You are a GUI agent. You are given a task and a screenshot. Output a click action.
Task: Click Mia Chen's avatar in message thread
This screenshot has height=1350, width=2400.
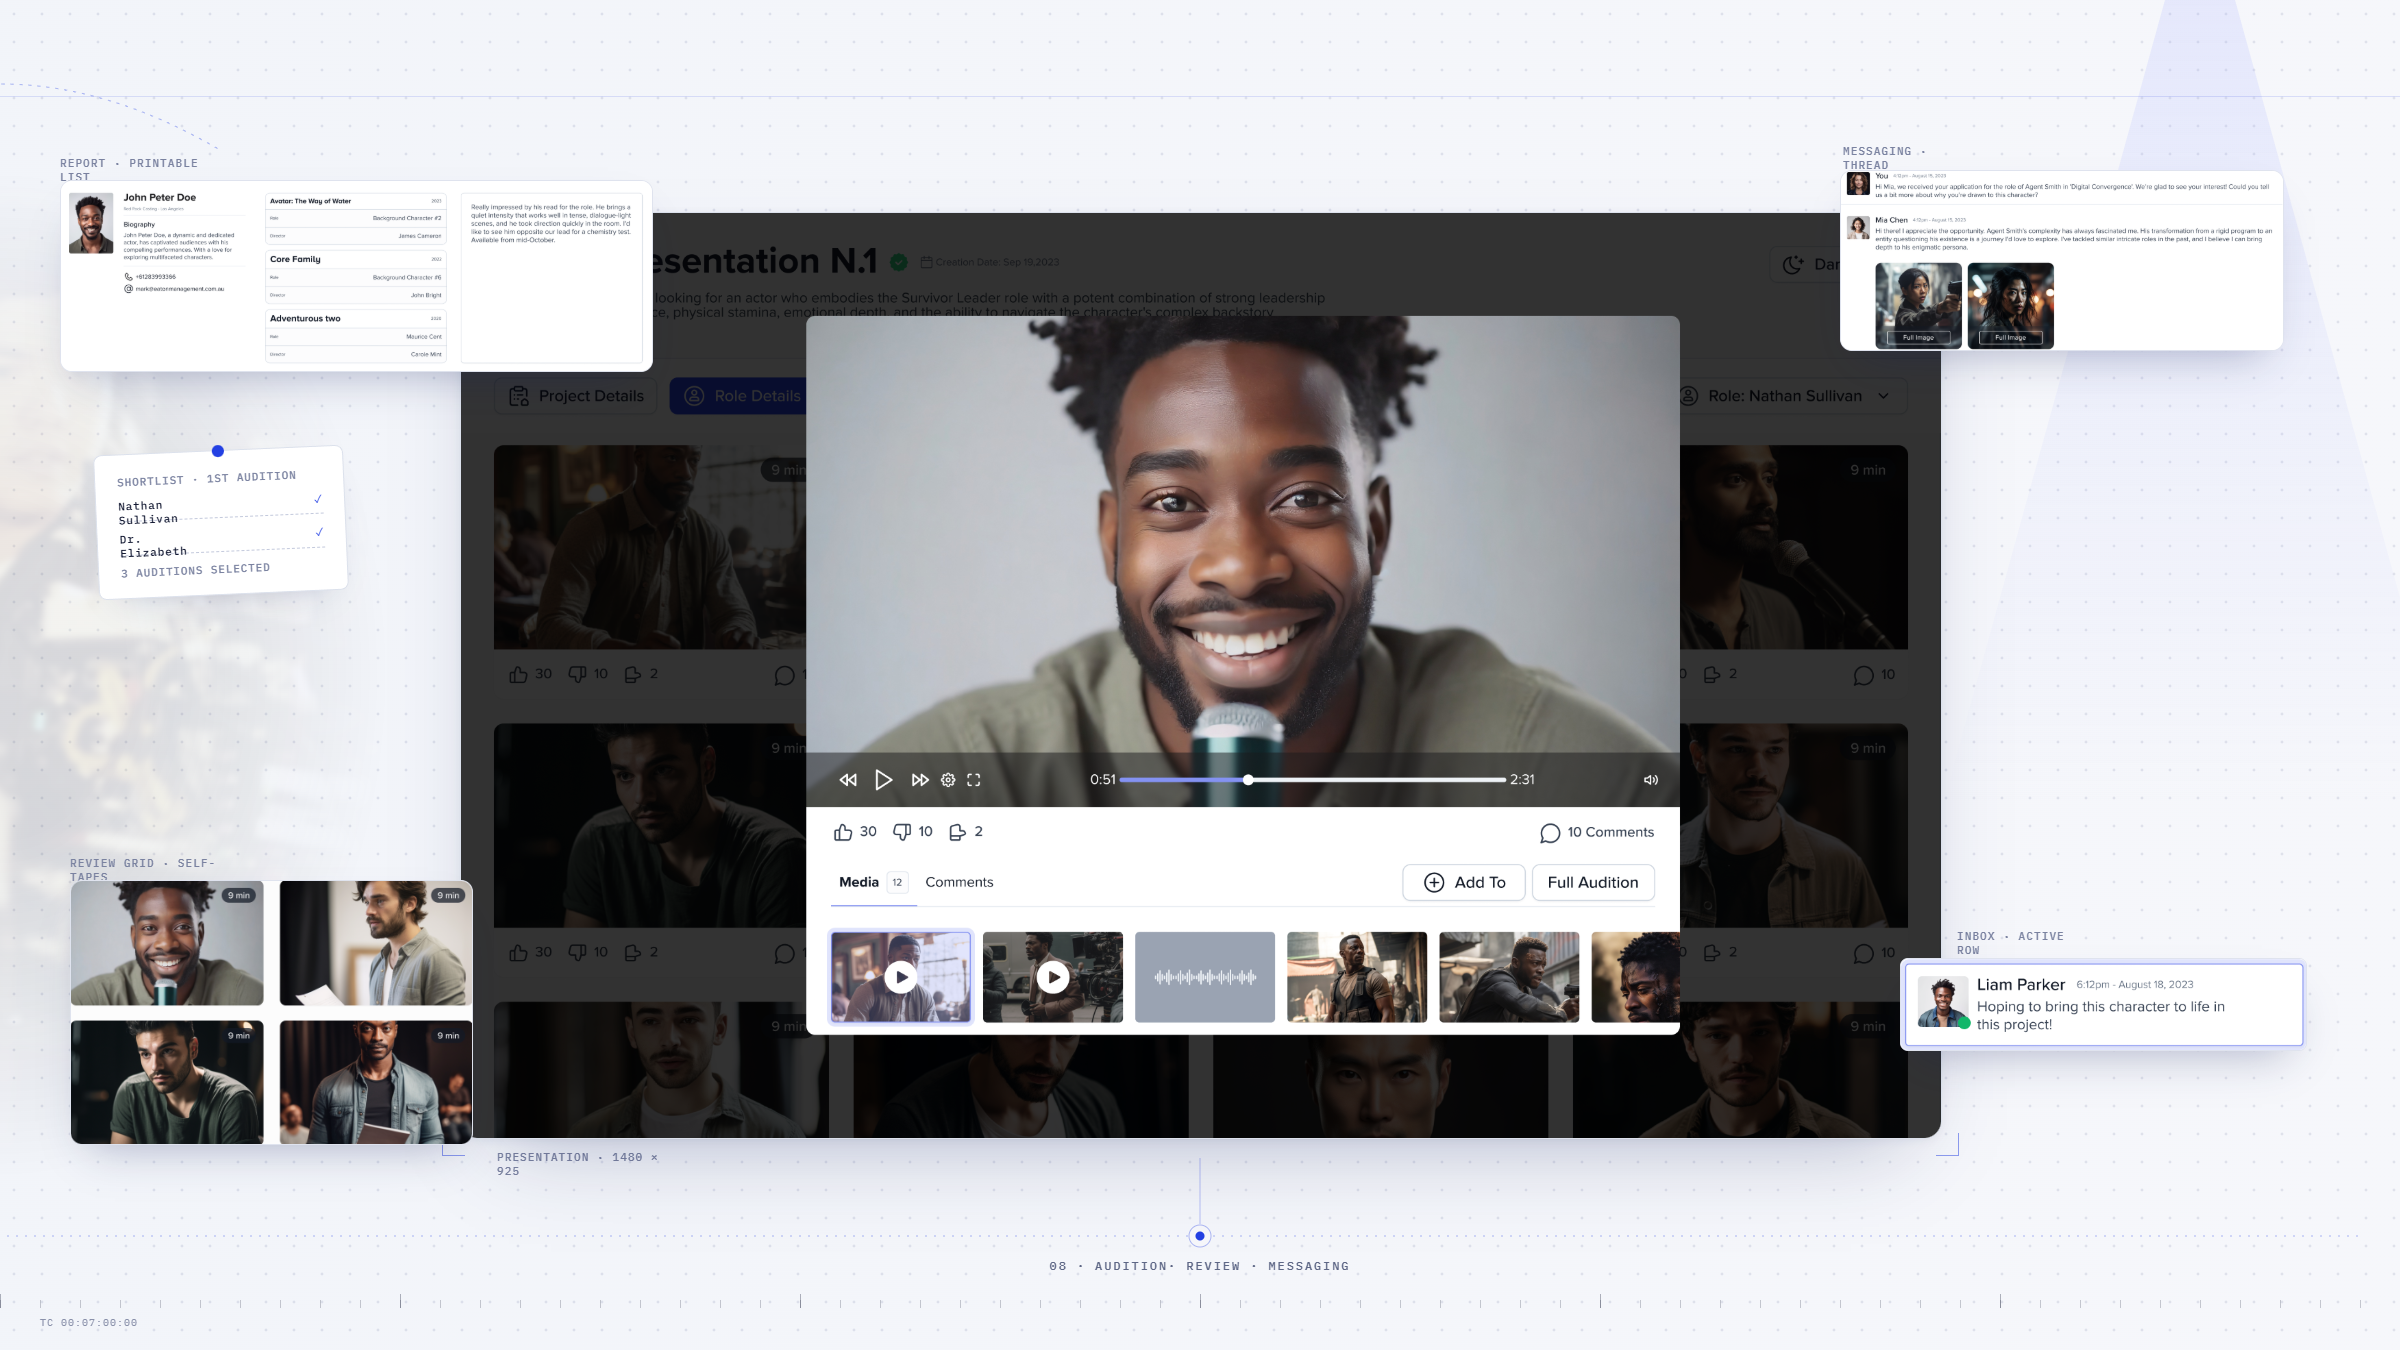[x=1858, y=228]
